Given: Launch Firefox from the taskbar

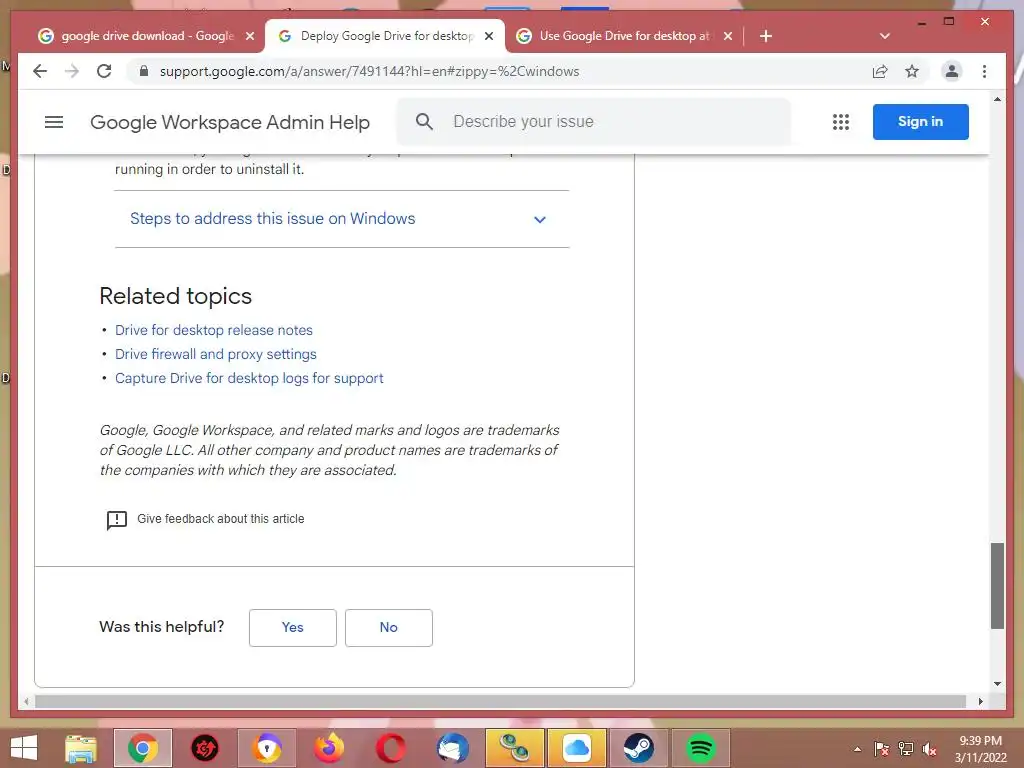Looking at the screenshot, I should (x=329, y=748).
